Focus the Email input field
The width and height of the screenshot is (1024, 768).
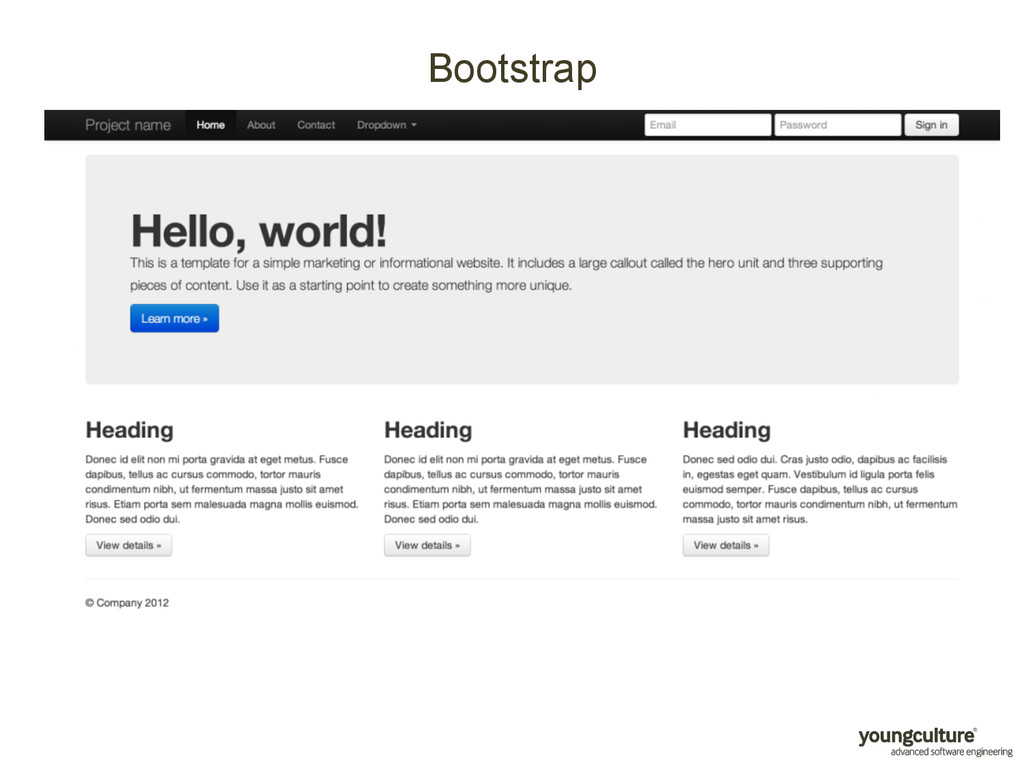[x=707, y=125]
